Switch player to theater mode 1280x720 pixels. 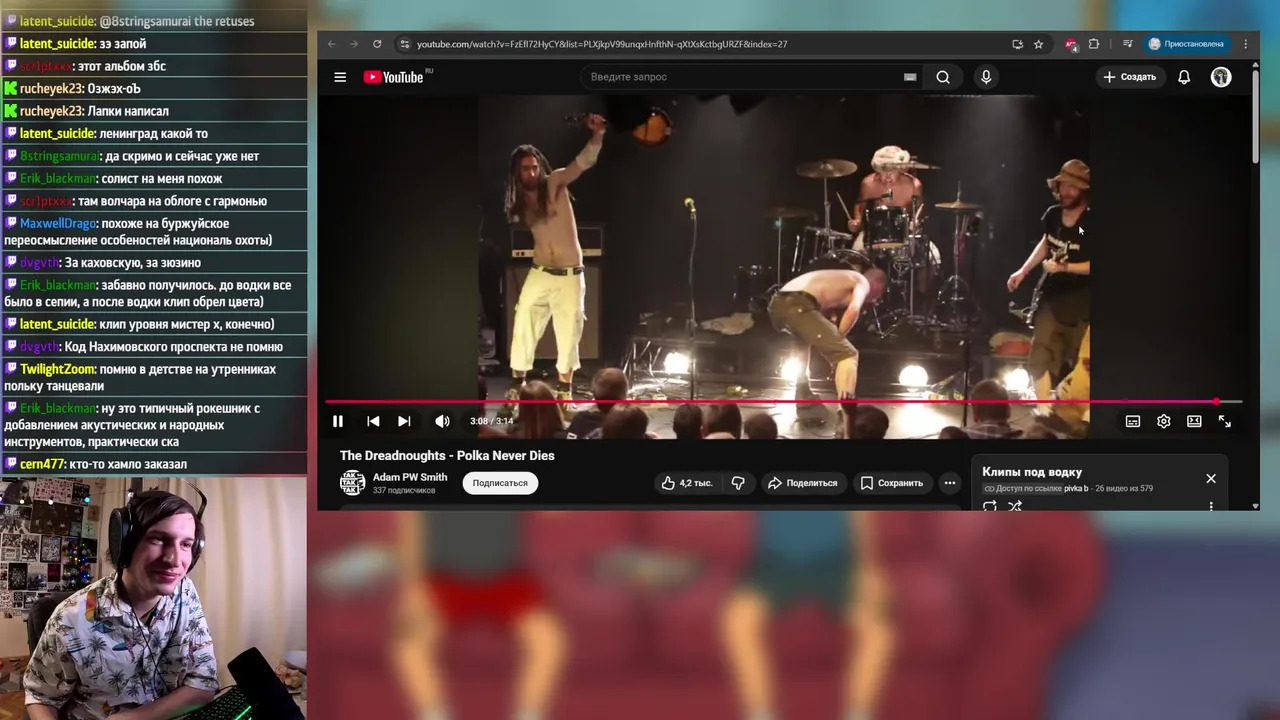coord(1194,421)
